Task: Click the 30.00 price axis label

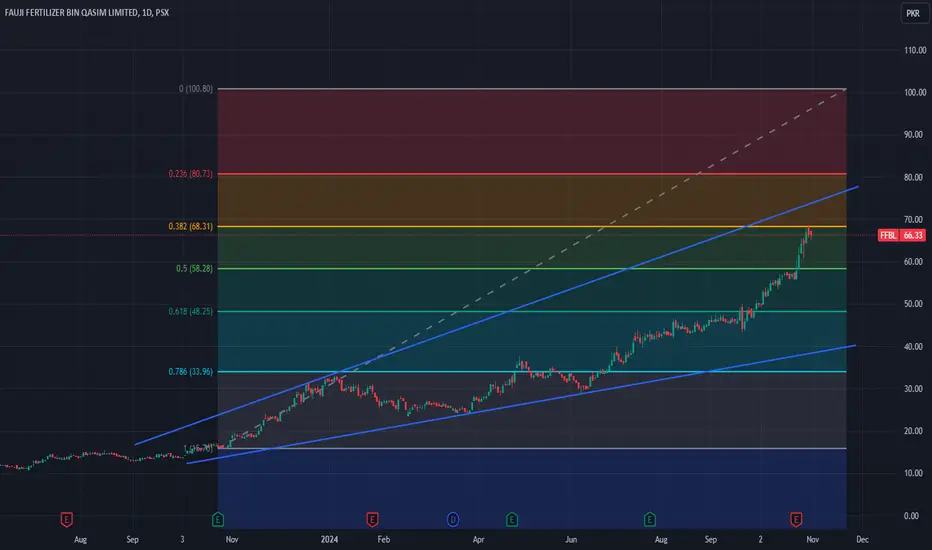Action: pyautogui.click(x=915, y=388)
